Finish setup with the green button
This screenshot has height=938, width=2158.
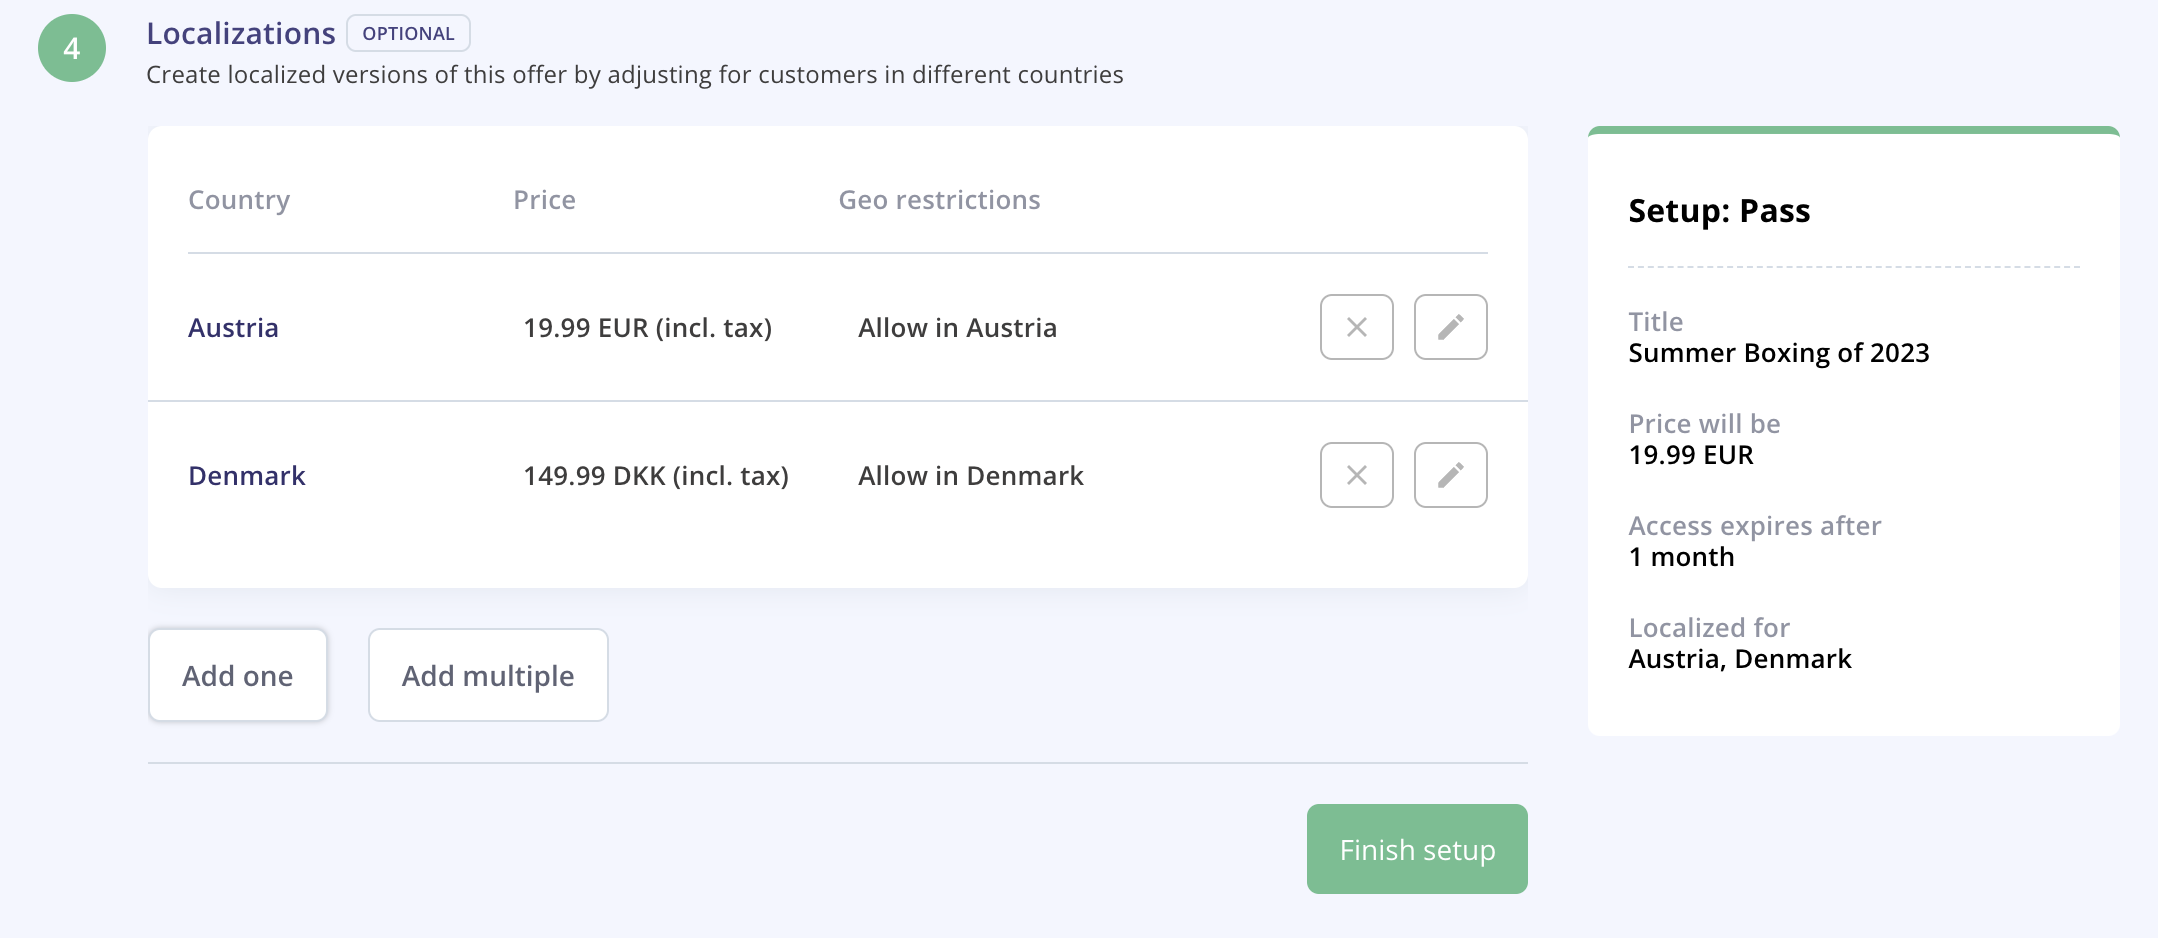coord(1417,849)
